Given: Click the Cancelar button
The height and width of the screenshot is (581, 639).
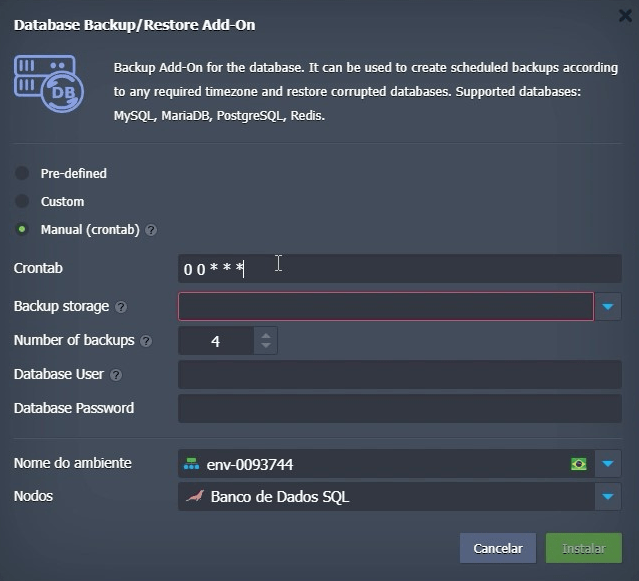Looking at the screenshot, I should (x=498, y=548).
